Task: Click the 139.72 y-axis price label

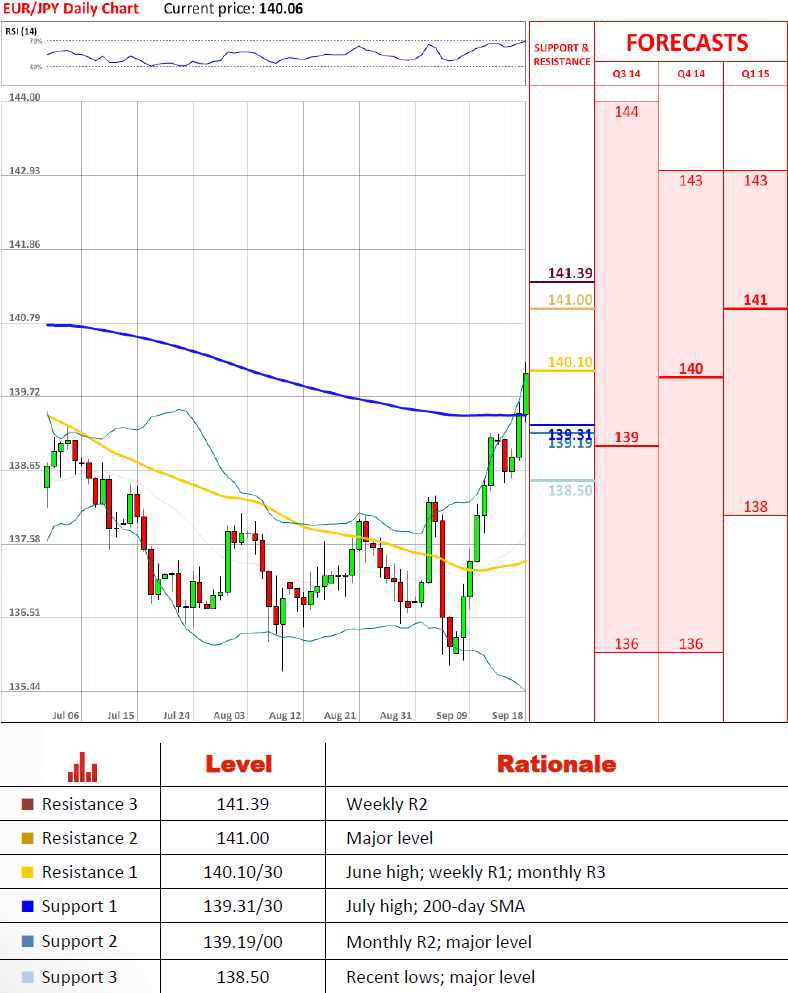Action: (24, 392)
